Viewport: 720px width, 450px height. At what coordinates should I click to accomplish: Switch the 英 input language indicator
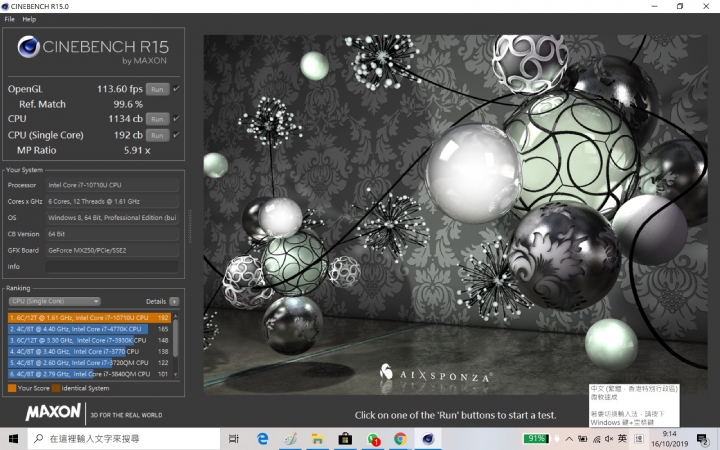pyautogui.click(x=622, y=438)
